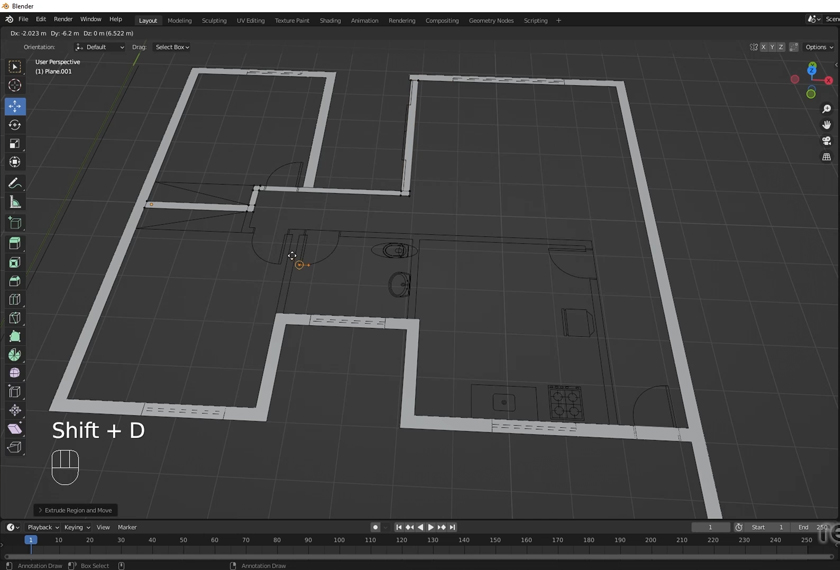Screen dimensions: 840x570
Task: Select the Measure tool
Action: (x=15, y=202)
